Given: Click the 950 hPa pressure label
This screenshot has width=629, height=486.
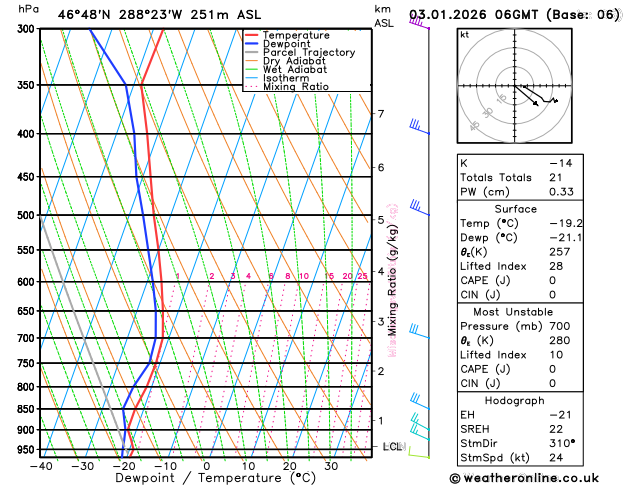Looking at the screenshot, I should click(28, 450).
